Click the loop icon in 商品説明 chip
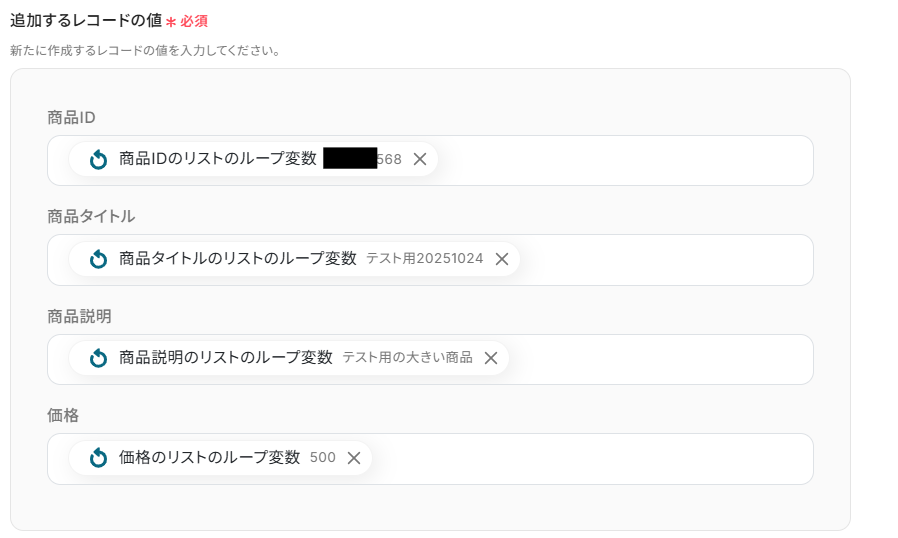The image size is (898, 538). pos(98,358)
